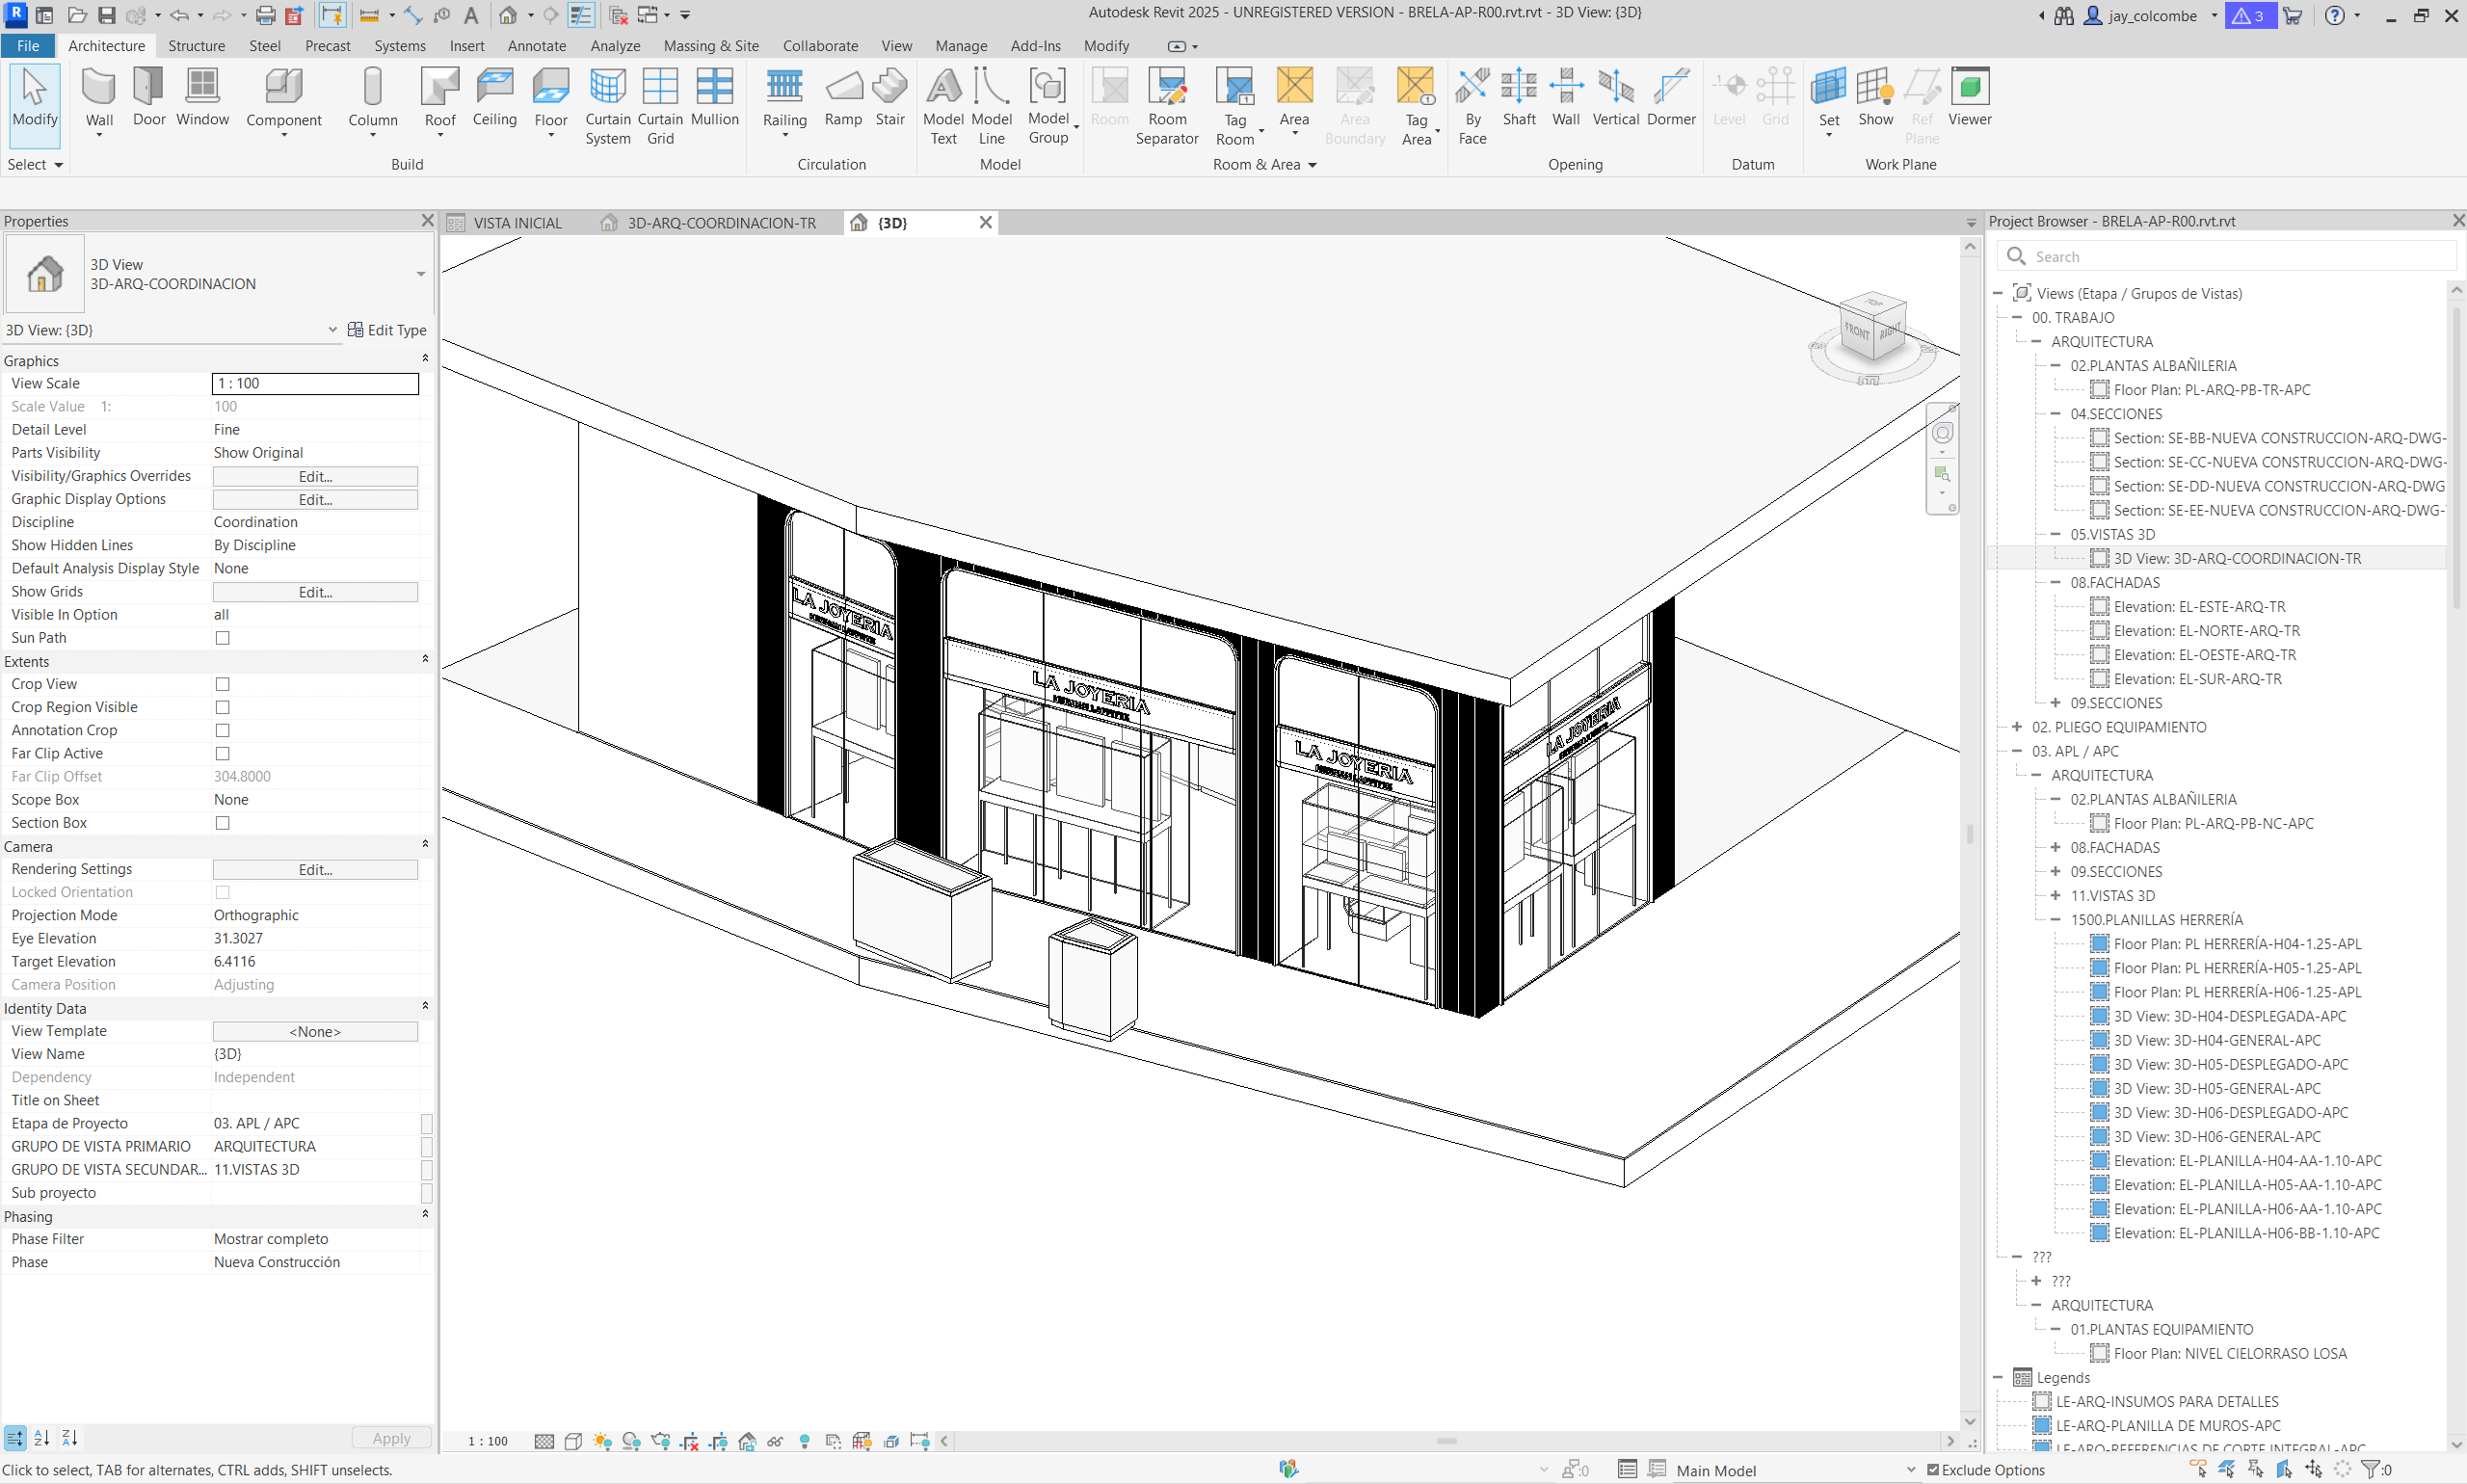This screenshot has height=1484, width=2467.
Task: Switch to the Annotate ribbon tab
Action: tap(536, 46)
